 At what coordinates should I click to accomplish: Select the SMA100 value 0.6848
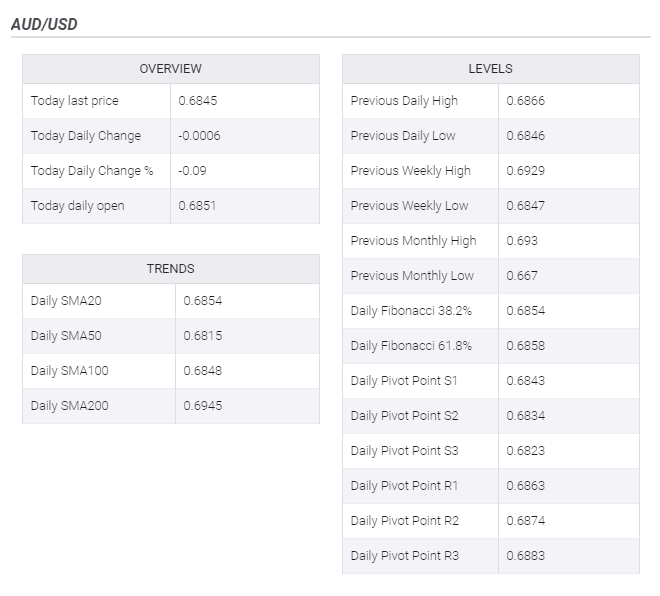tap(202, 371)
